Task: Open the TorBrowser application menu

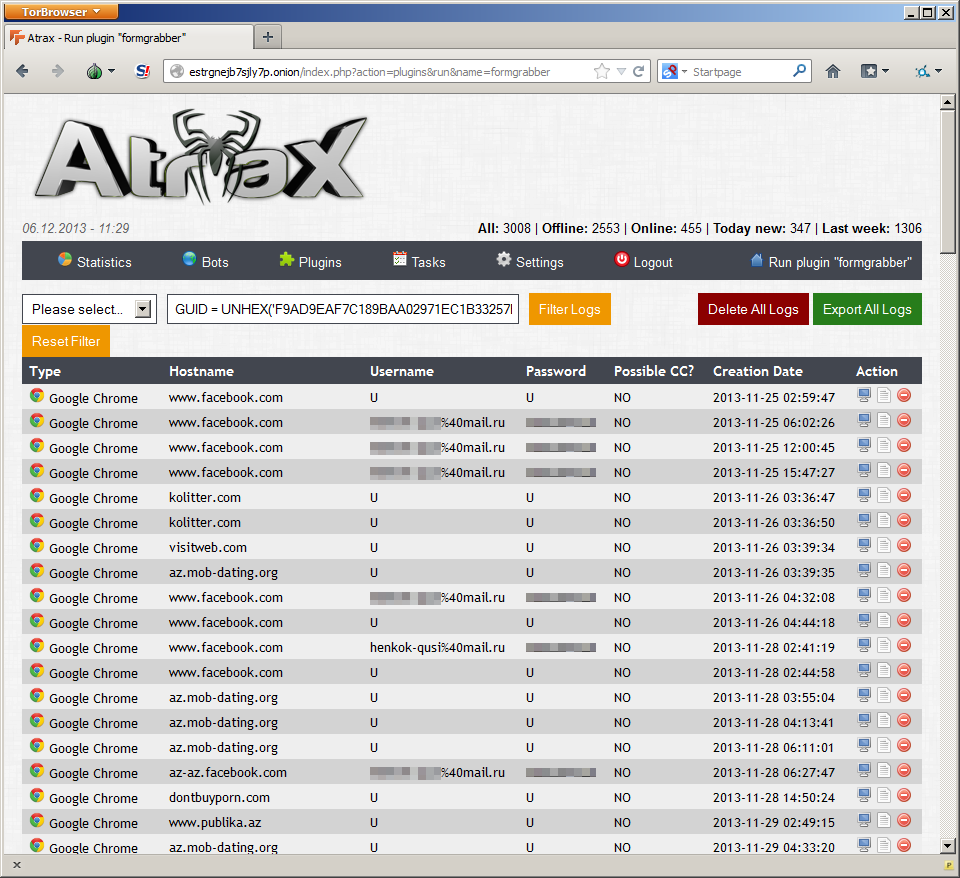Action: (x=61, y=12)
